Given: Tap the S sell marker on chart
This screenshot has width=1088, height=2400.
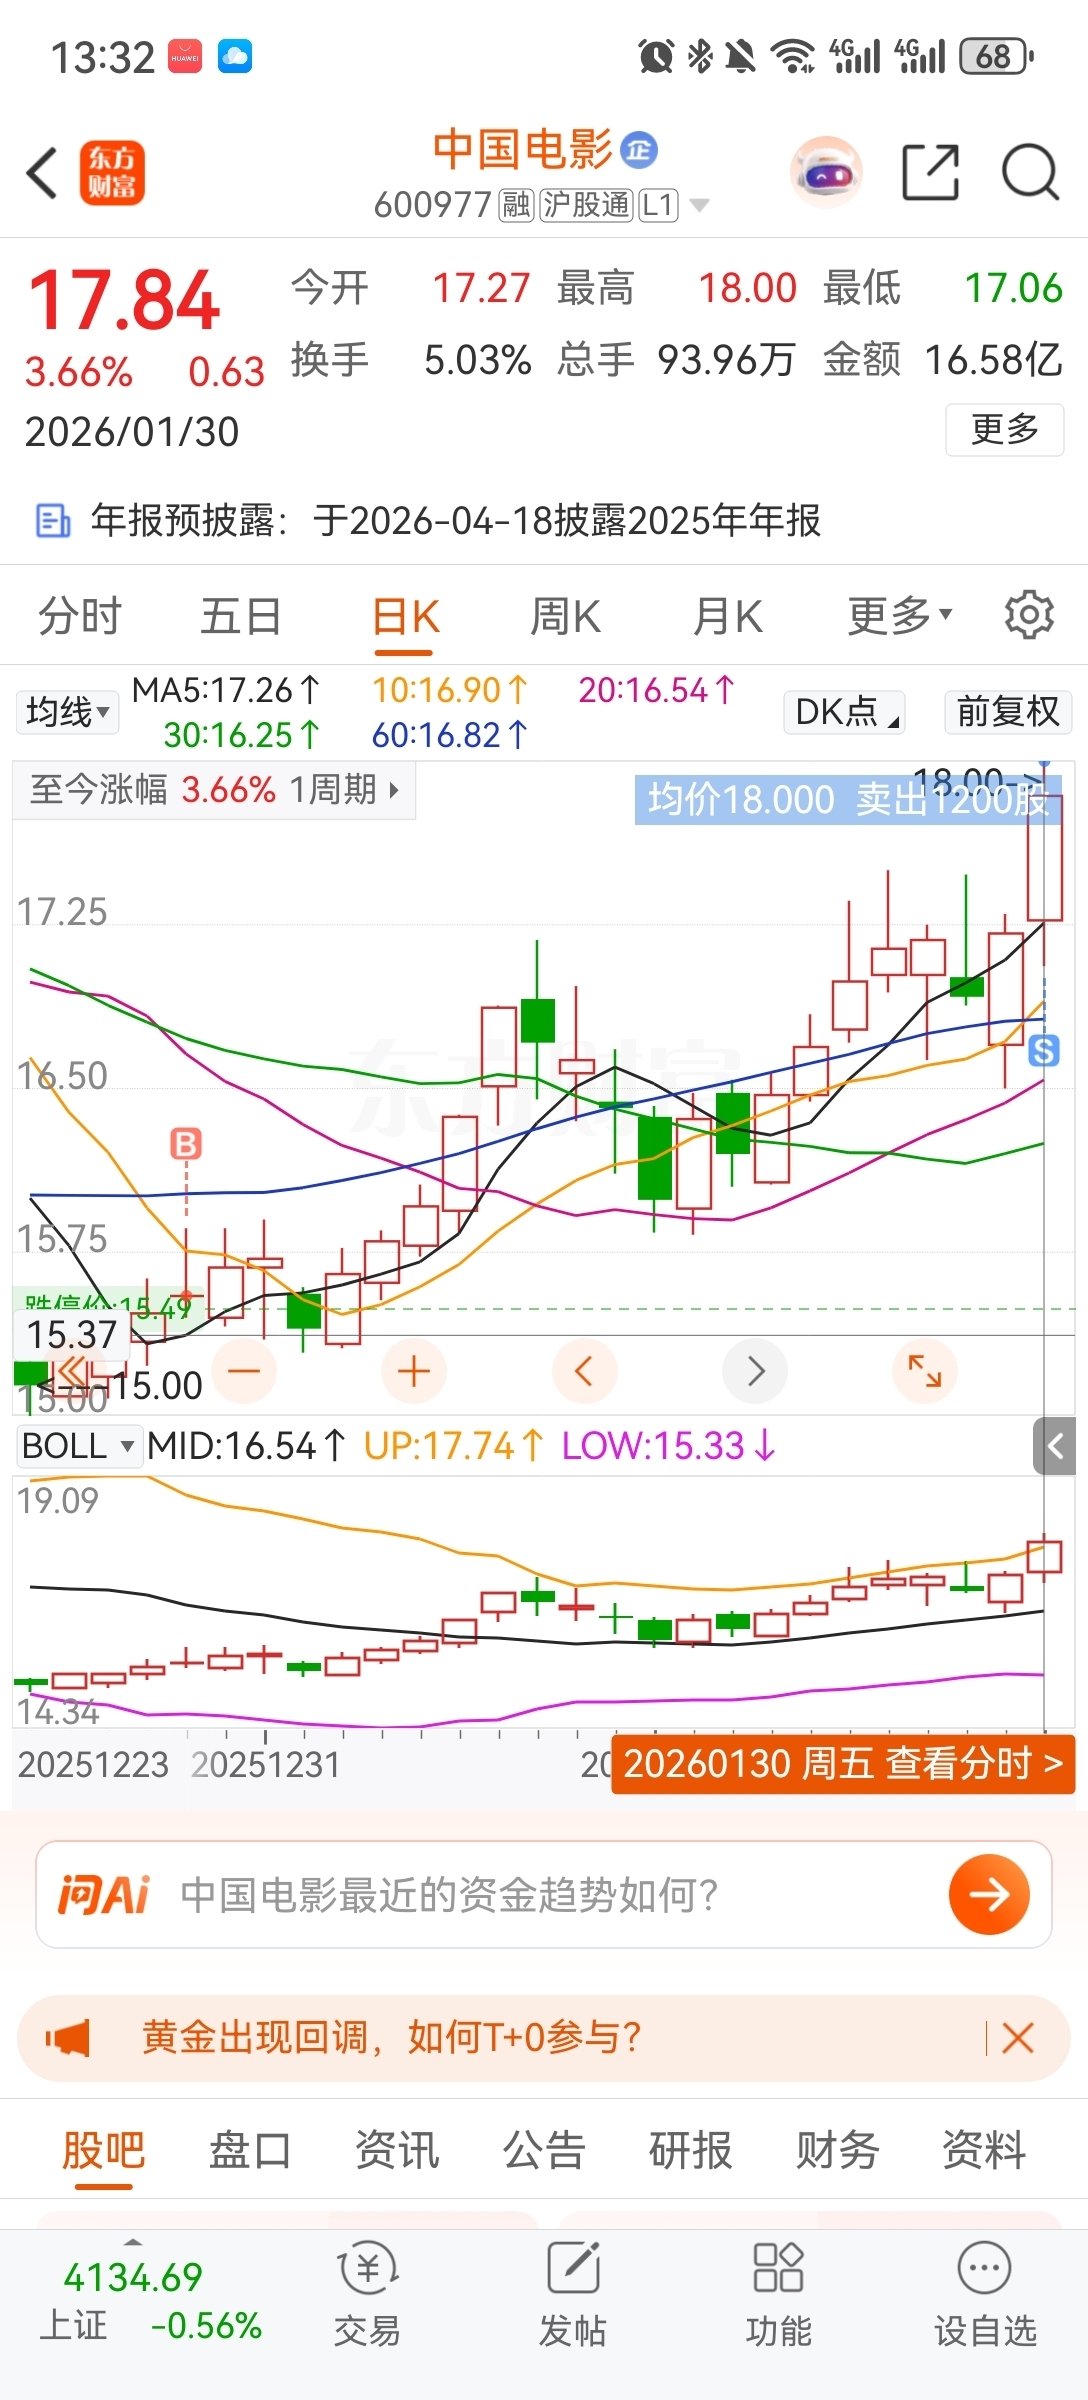Looking at the screenshot, I should click(x=1044, y=1050).
